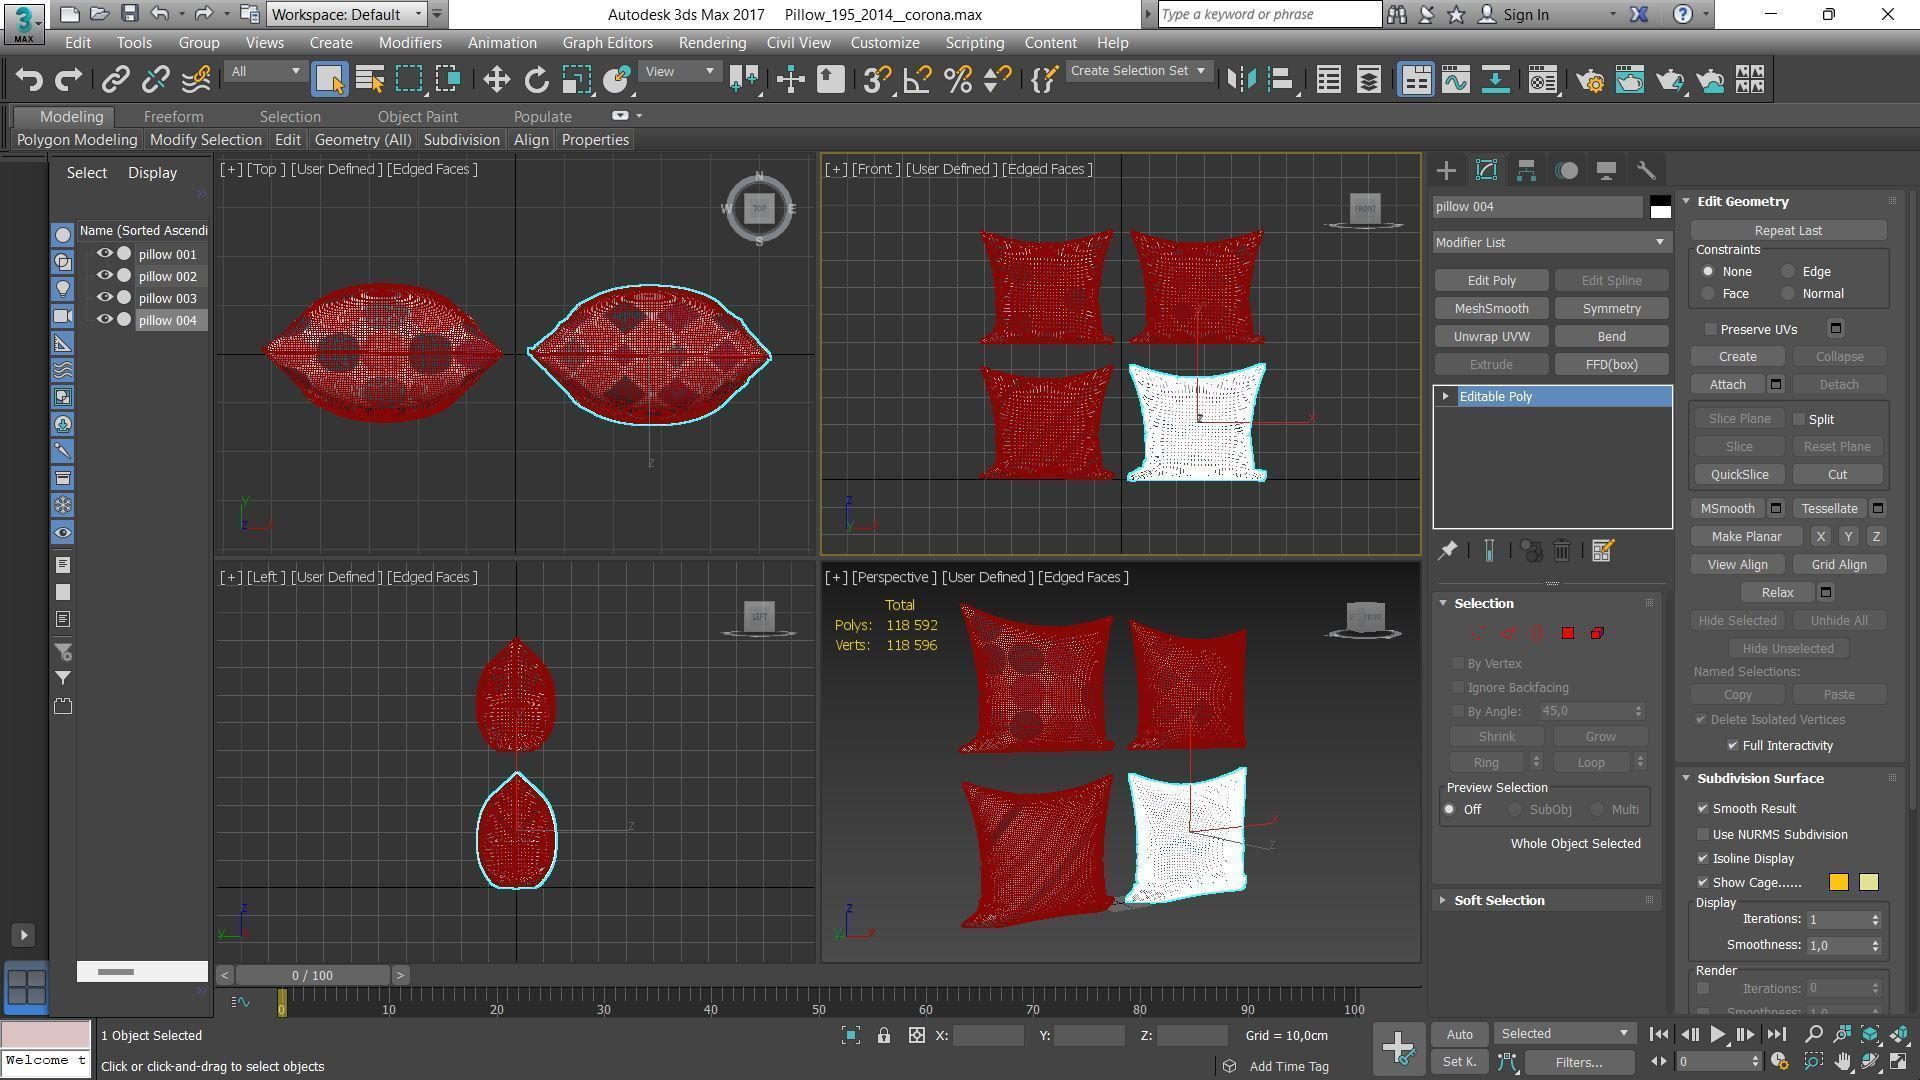
Task: Open the Material Editor icon
Action: point(1542,80)
